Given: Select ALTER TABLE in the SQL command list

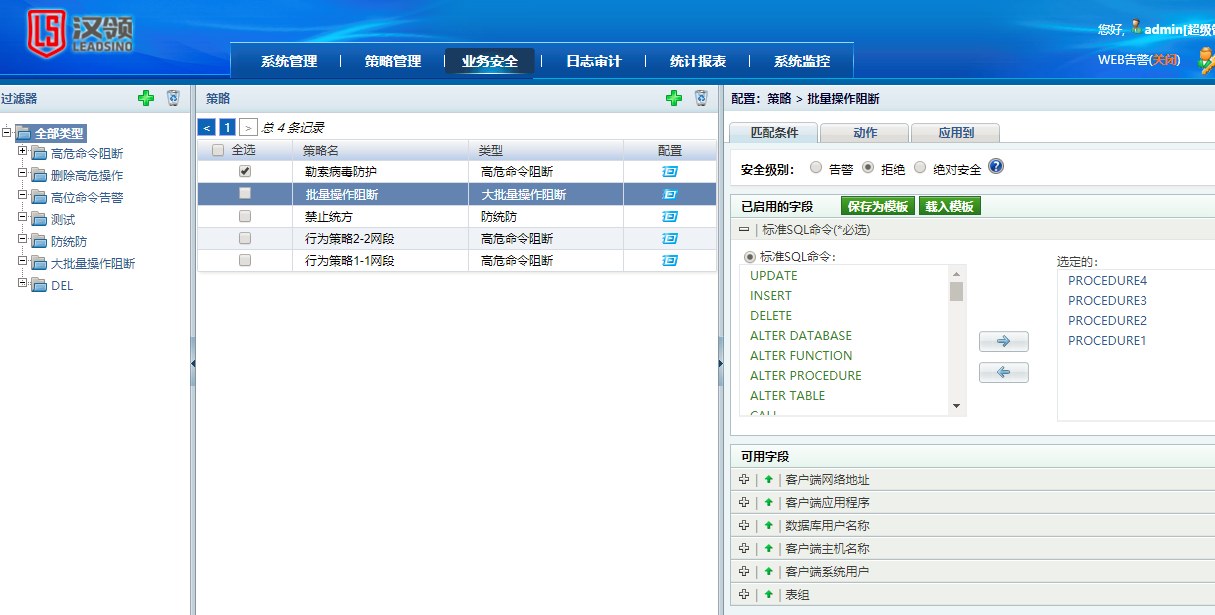Looking at the screenshot, I should [x=787, y=396].
